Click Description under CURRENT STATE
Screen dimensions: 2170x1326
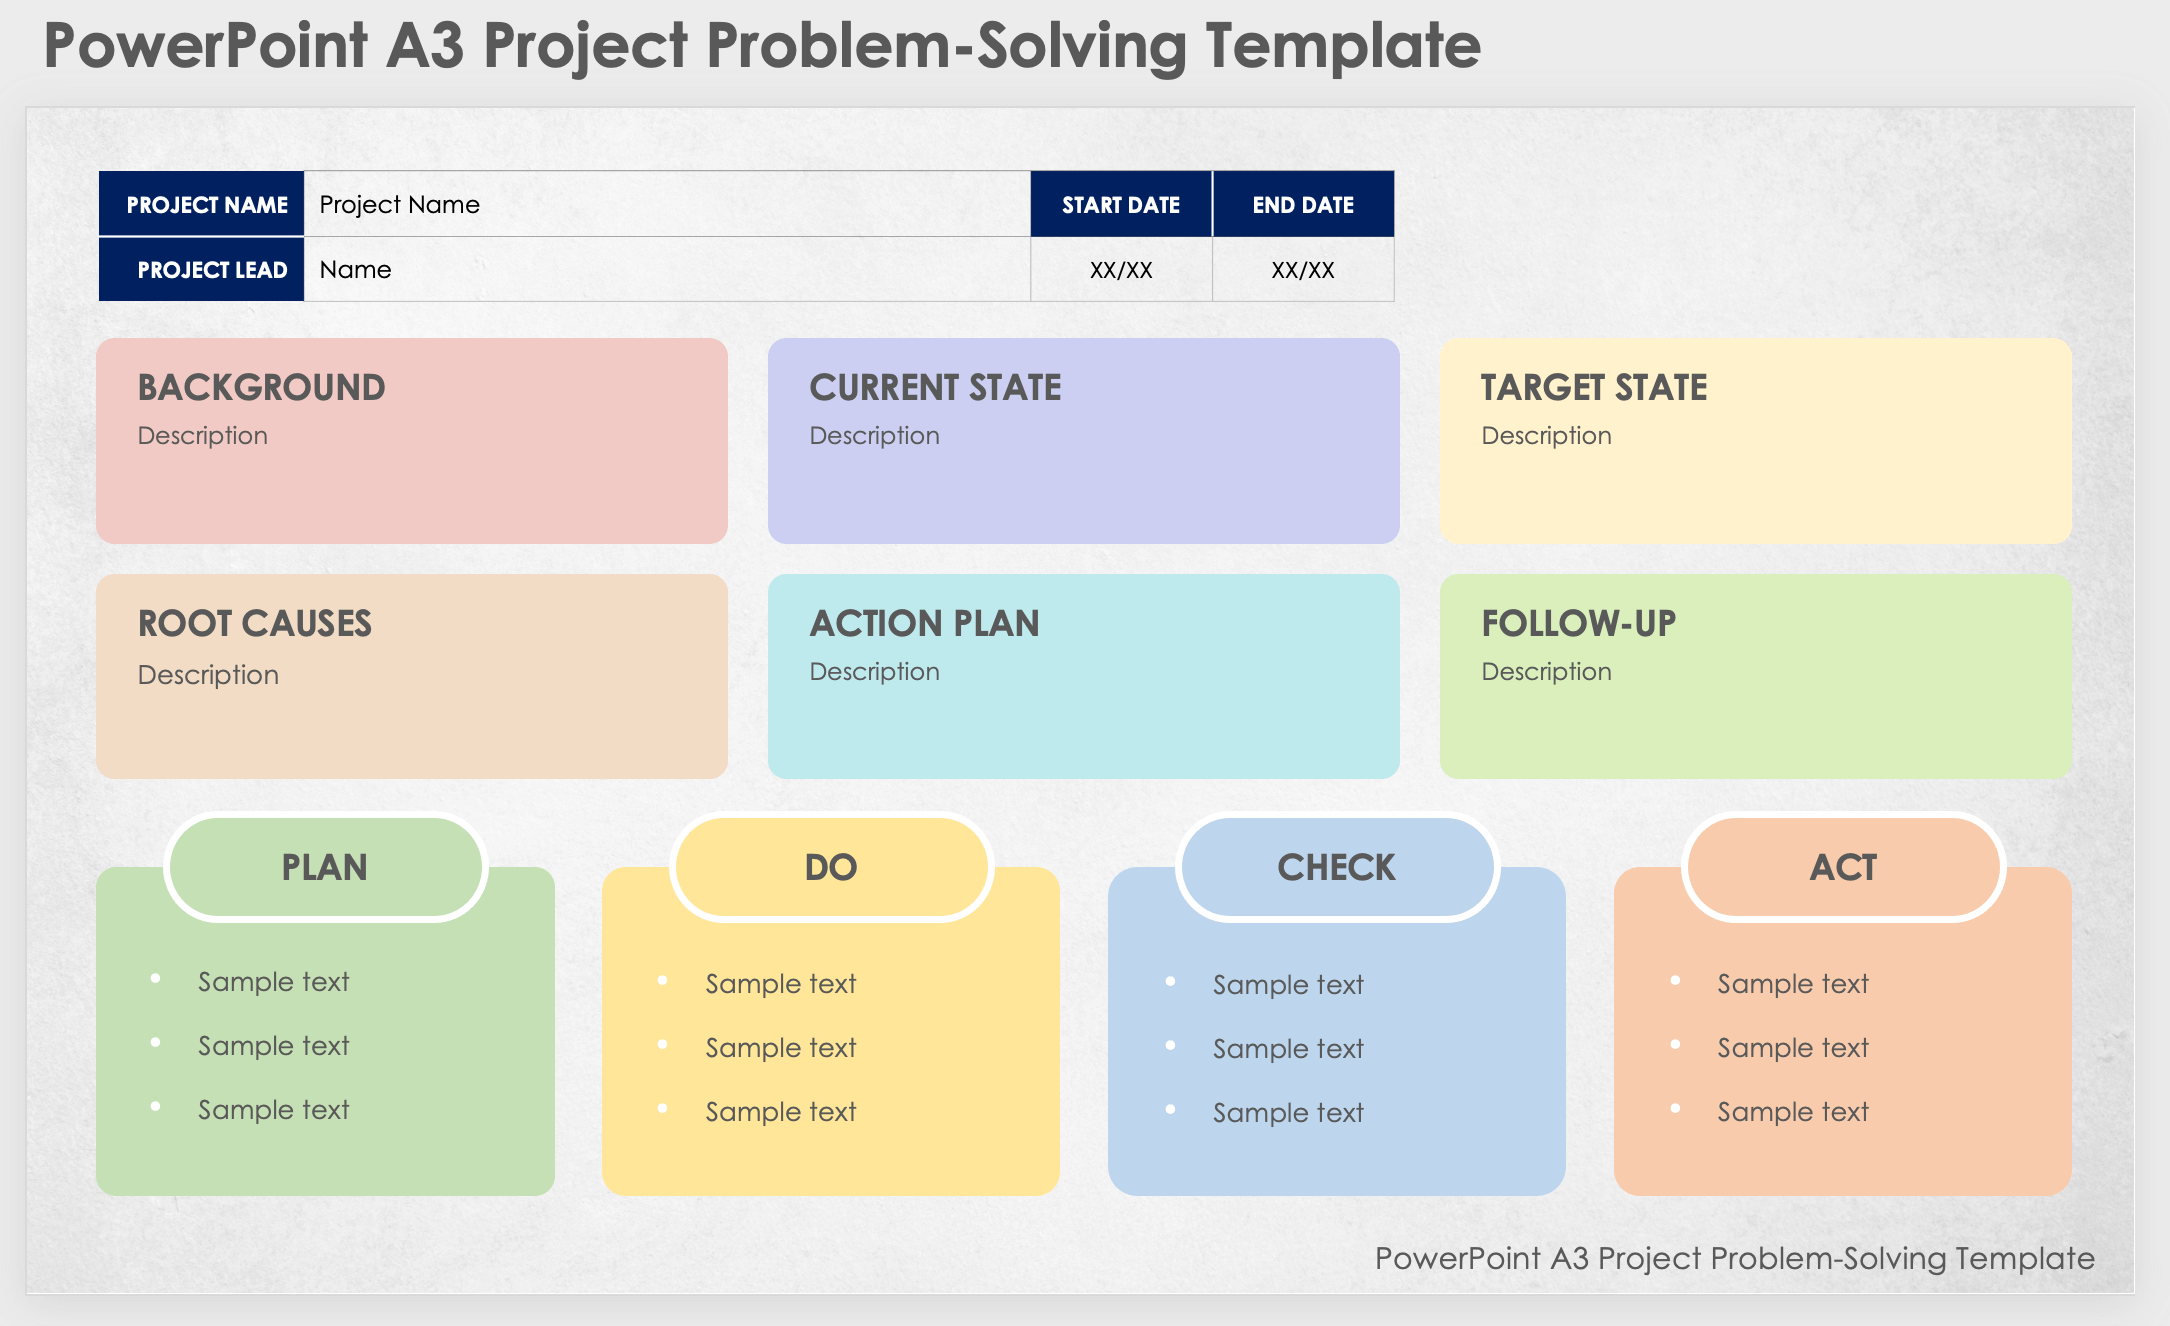coord(875,436)
